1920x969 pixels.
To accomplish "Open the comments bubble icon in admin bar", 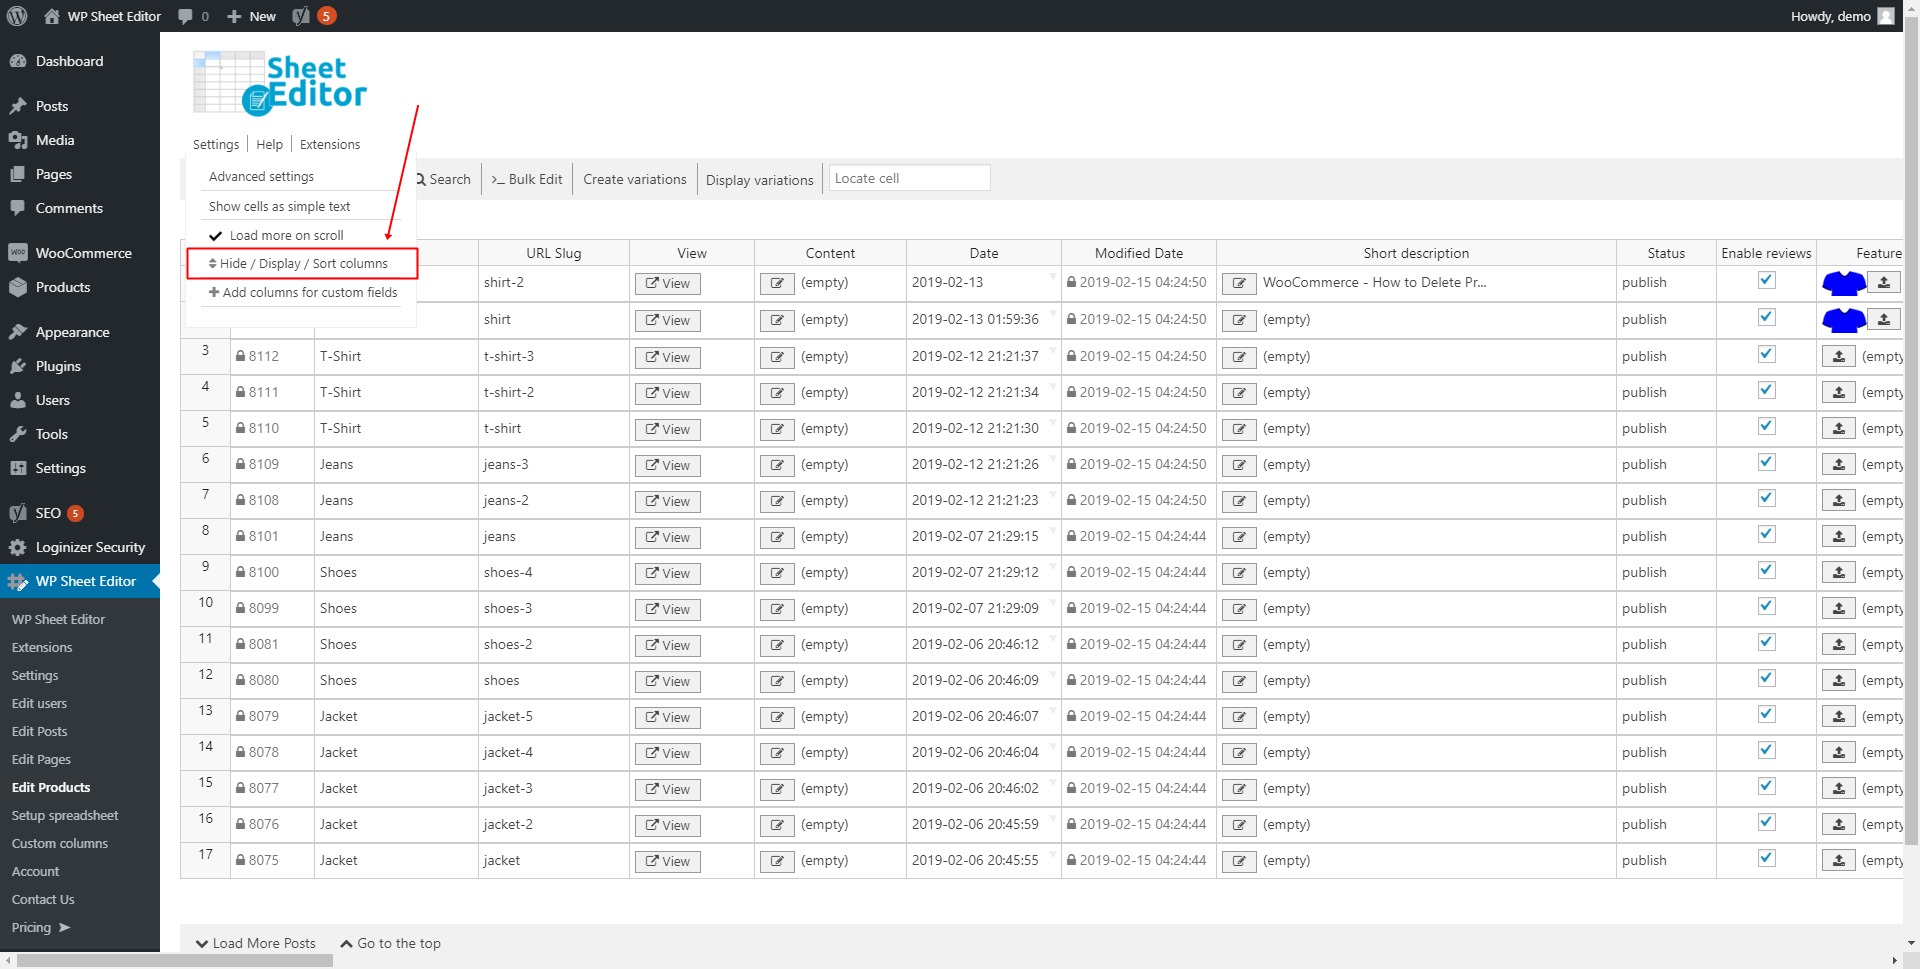I will click(185, 16).
